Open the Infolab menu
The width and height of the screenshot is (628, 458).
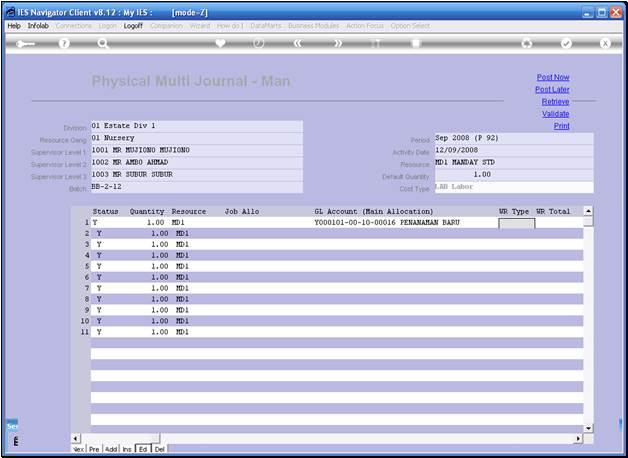pyautogui.click(x=38, y=26)
